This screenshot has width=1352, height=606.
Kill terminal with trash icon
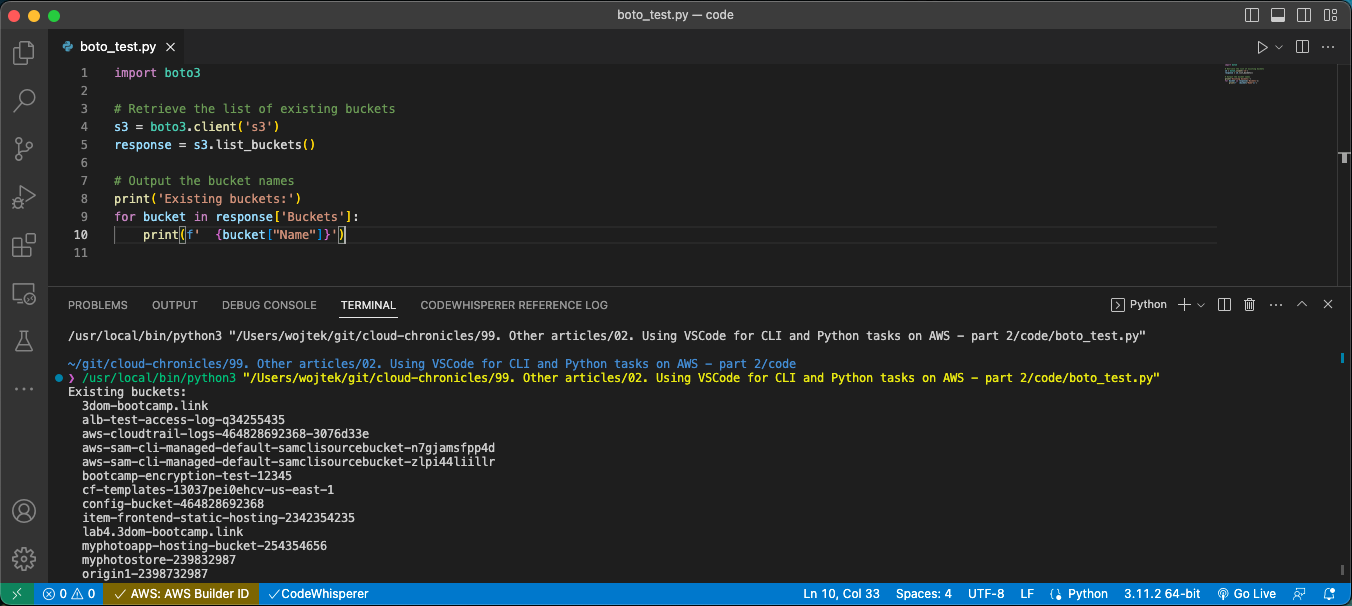1249,304
